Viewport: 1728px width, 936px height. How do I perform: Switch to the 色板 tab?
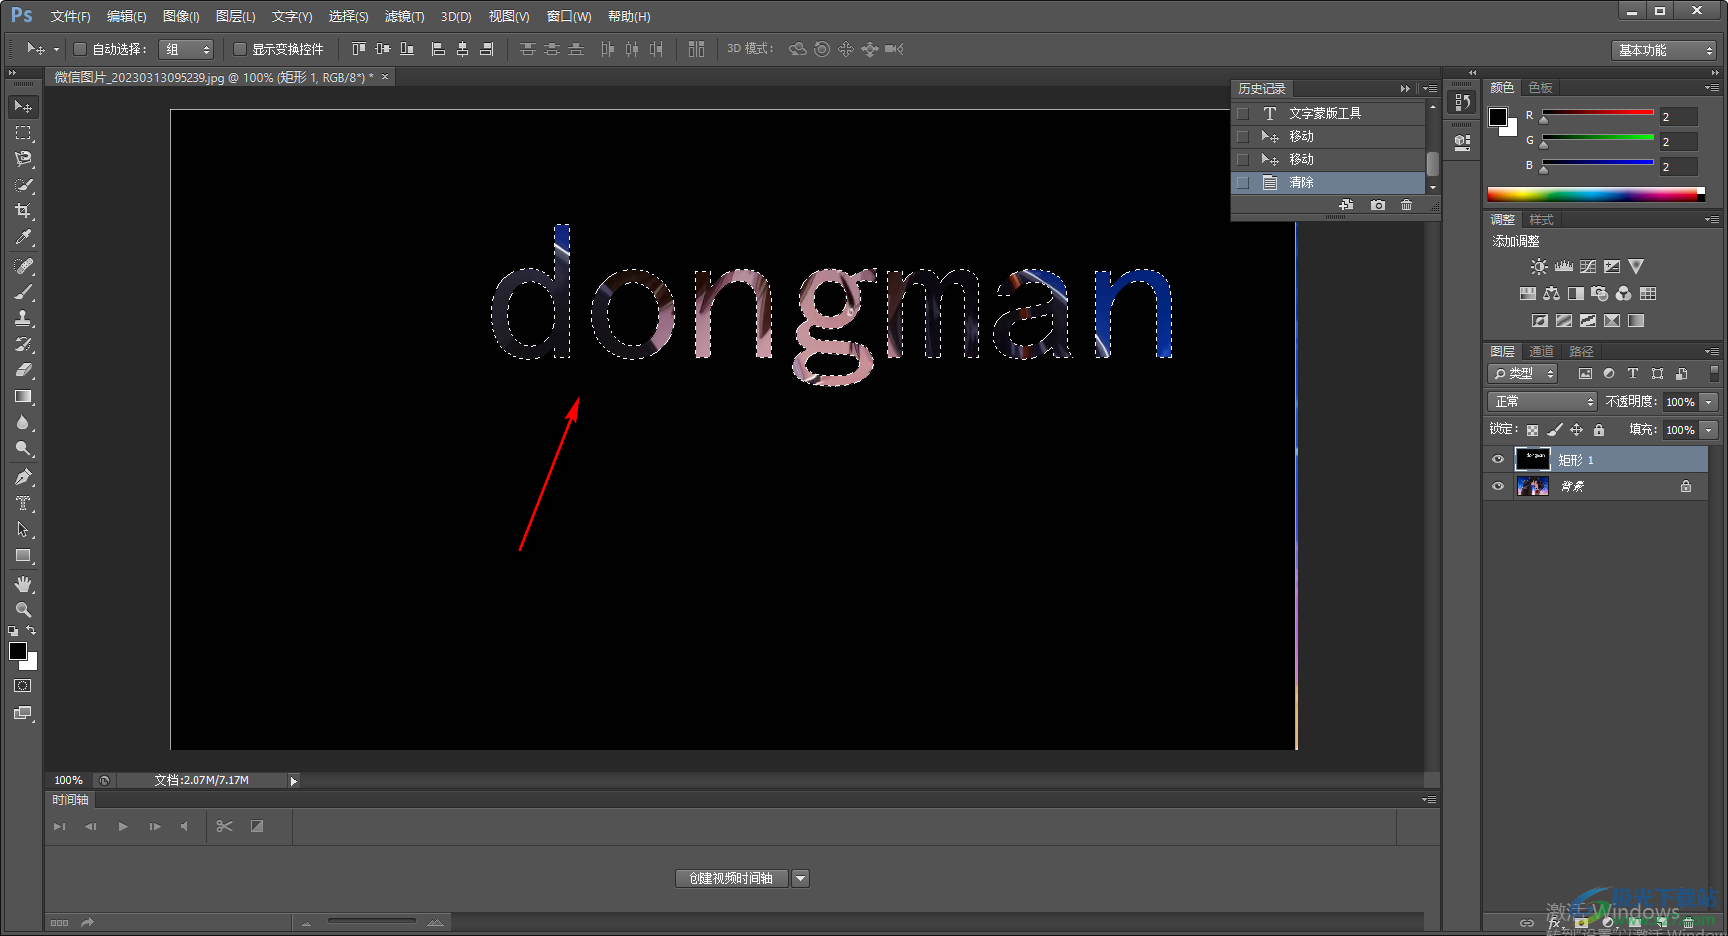[x=1540, y=88]
